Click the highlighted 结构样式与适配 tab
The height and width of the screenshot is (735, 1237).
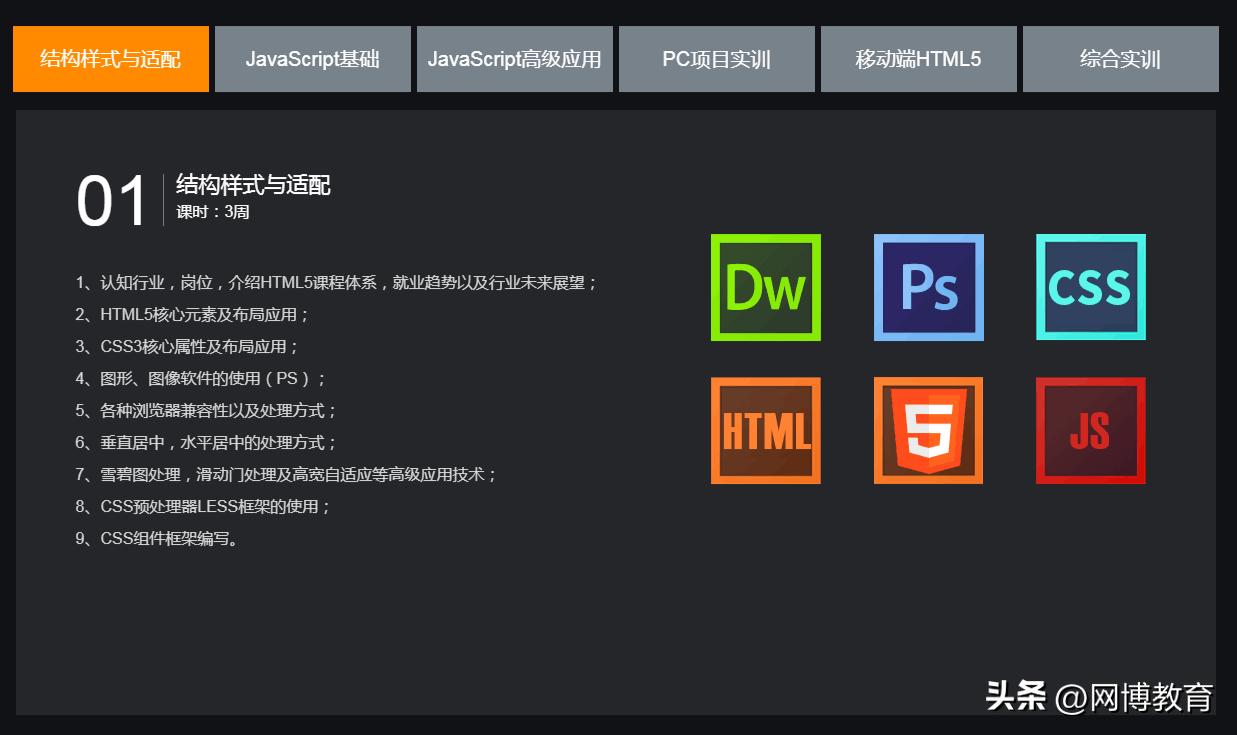coord(110,59)
